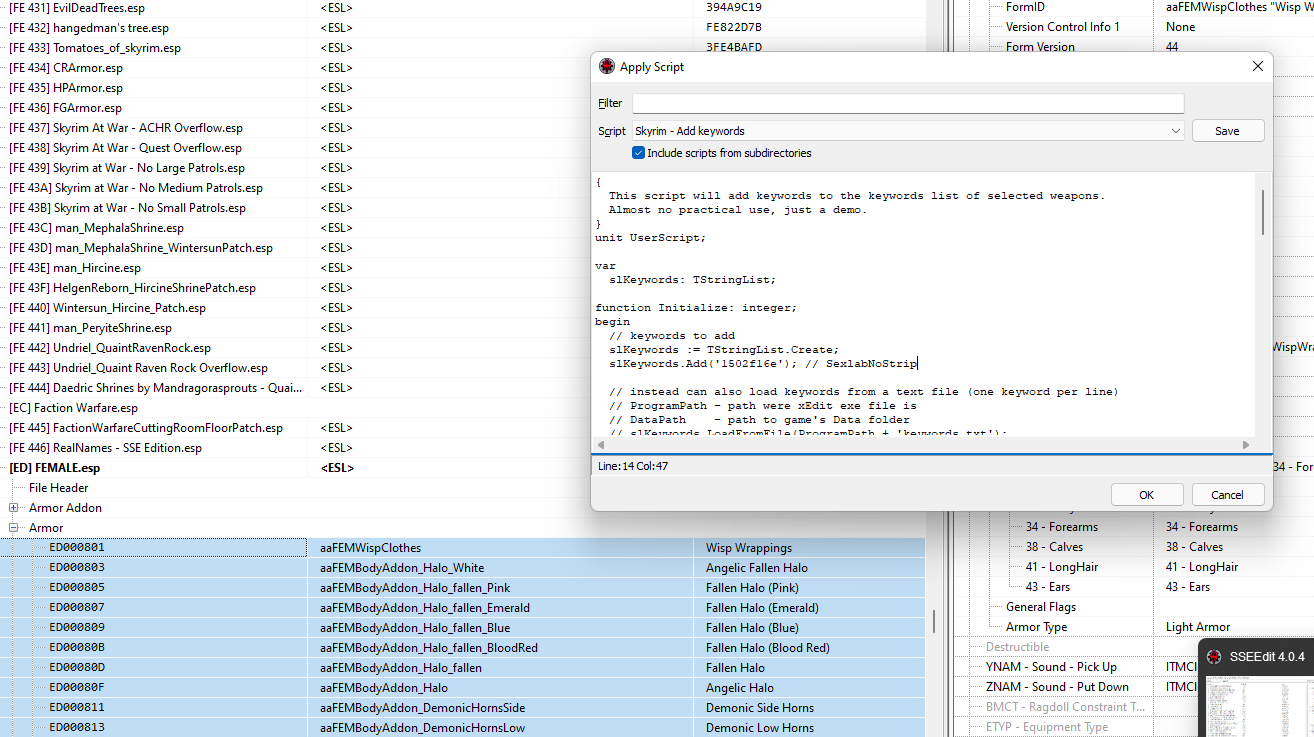Click the Apply Script dialog title icon
Viewport: 1314px width, 737px height.
(606, 67)
